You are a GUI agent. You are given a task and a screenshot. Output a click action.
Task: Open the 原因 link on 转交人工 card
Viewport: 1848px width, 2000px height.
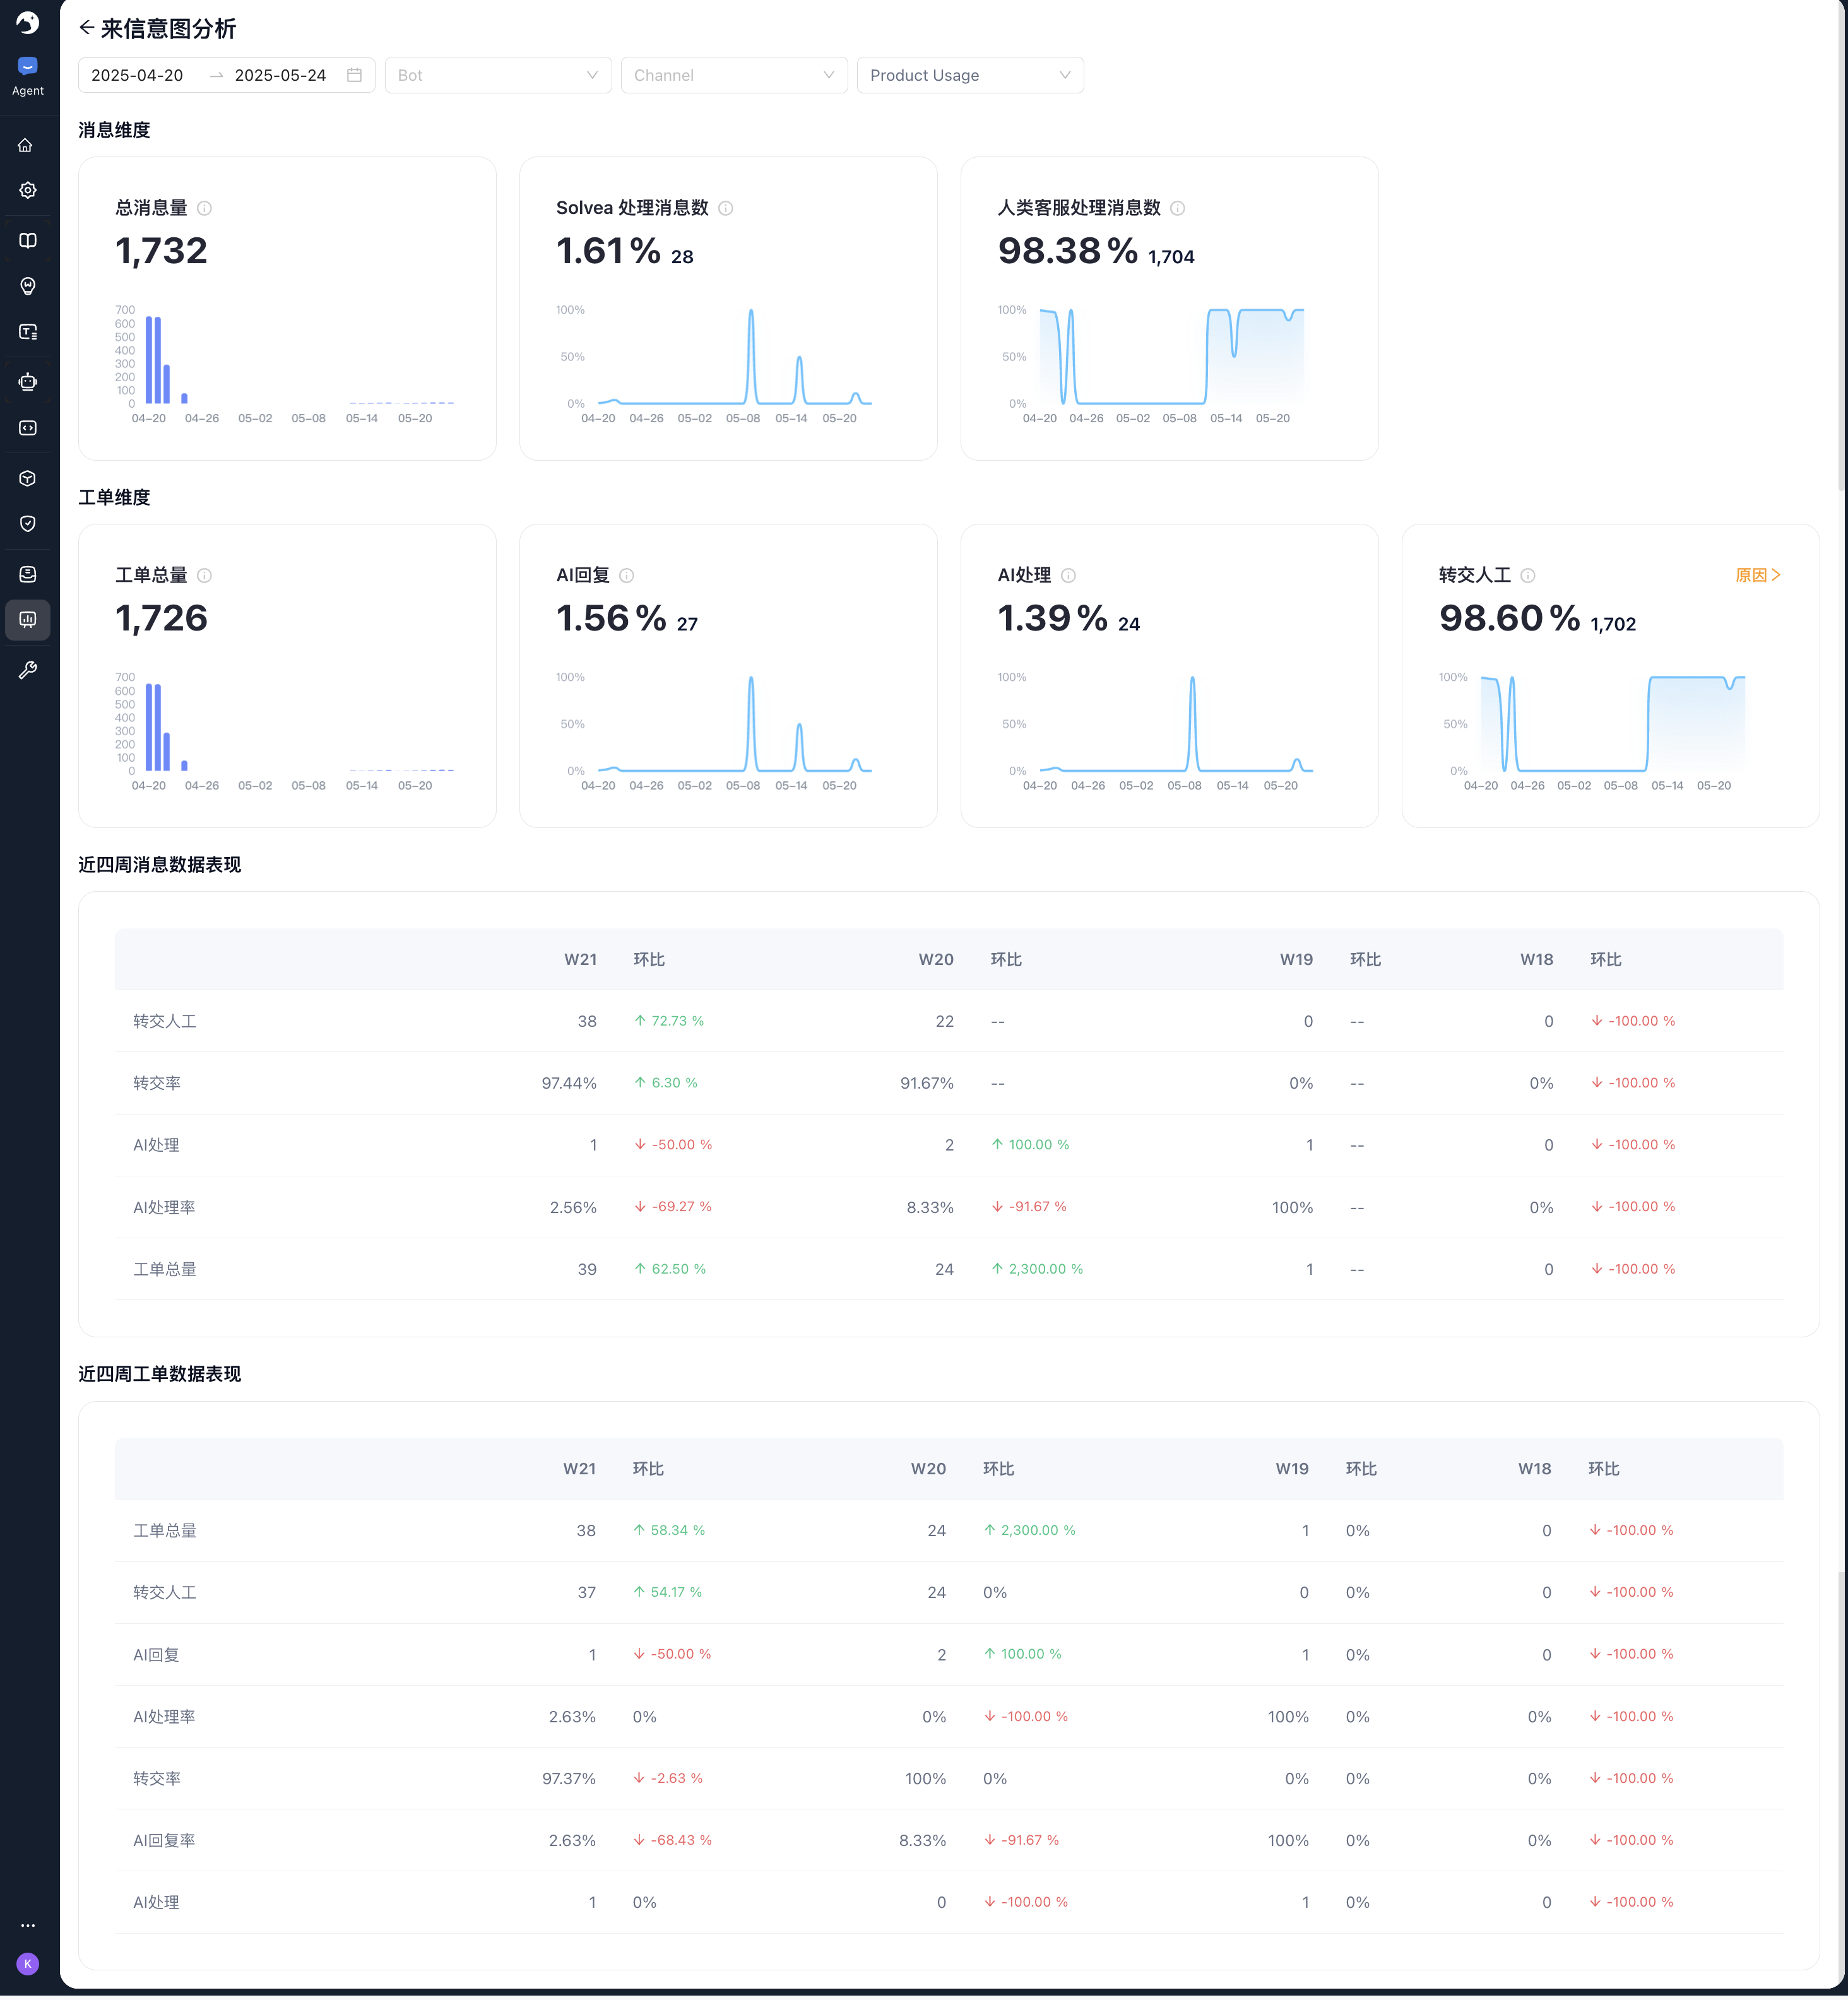1757,575
